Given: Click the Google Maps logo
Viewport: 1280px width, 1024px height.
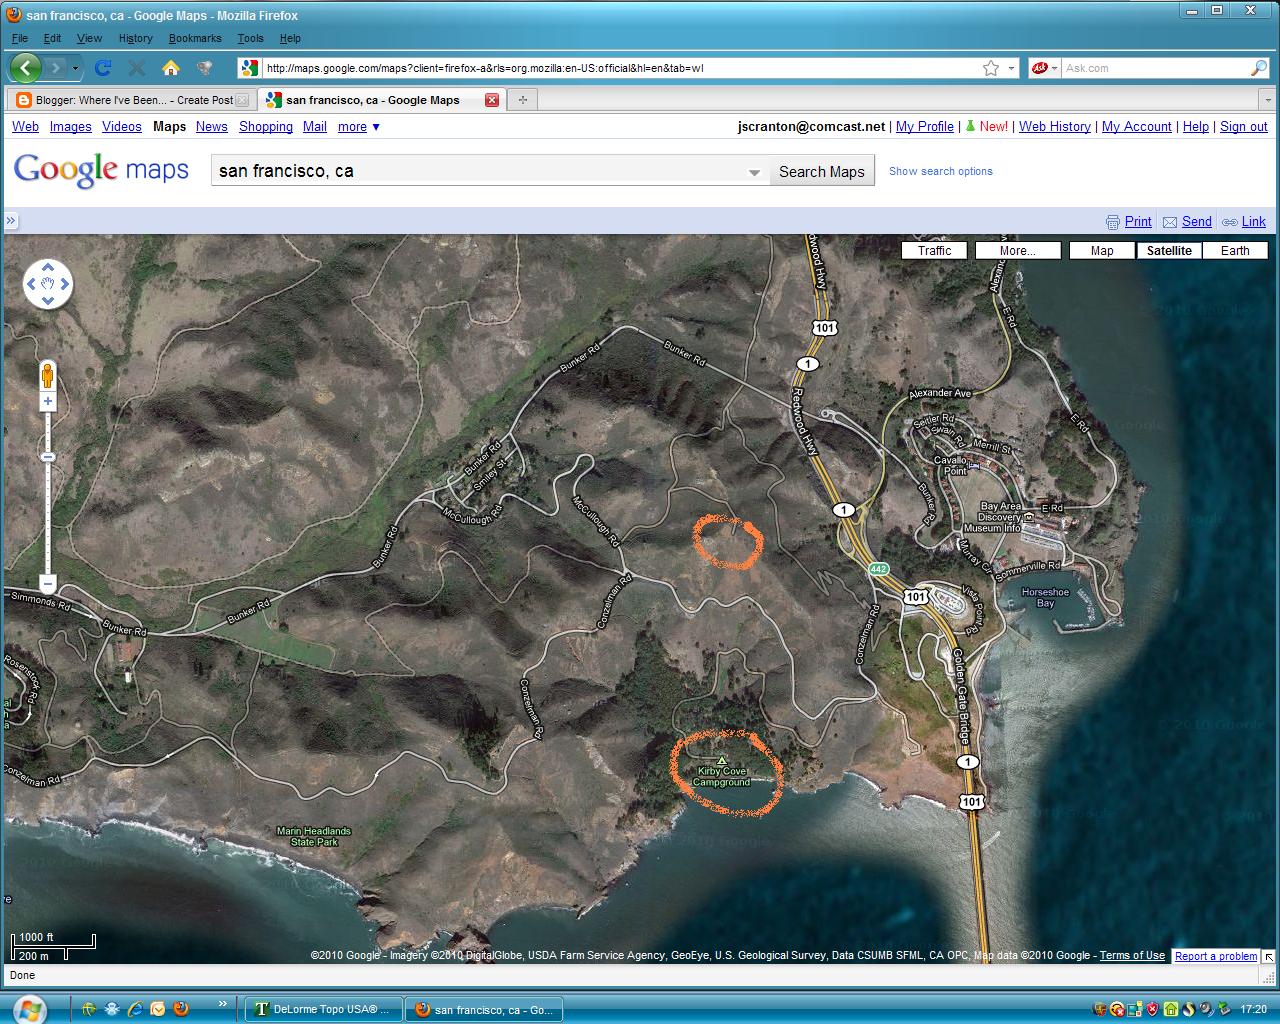Looking at the screenshot, I should click(101, 170).
